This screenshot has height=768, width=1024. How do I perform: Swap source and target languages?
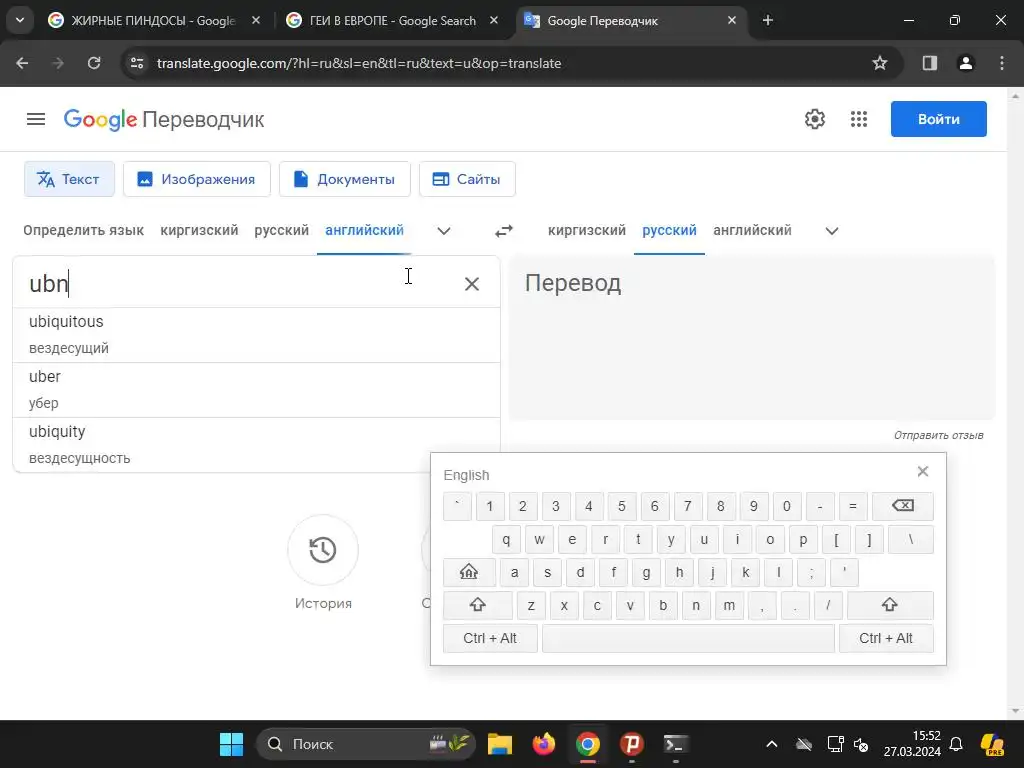[x=504, y=231]
